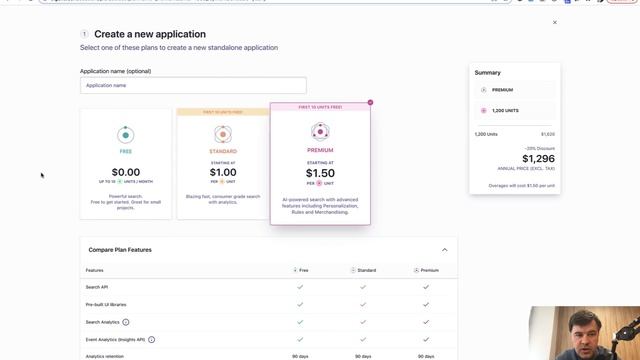Click the $1.00 Standard plan price

(x=223, y=172)
